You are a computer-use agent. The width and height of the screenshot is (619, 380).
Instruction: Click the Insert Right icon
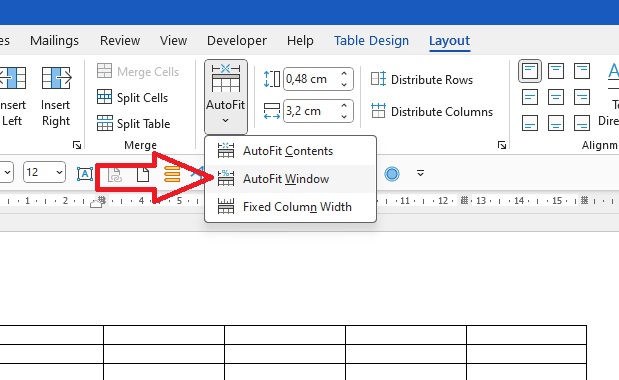[56, 78]
